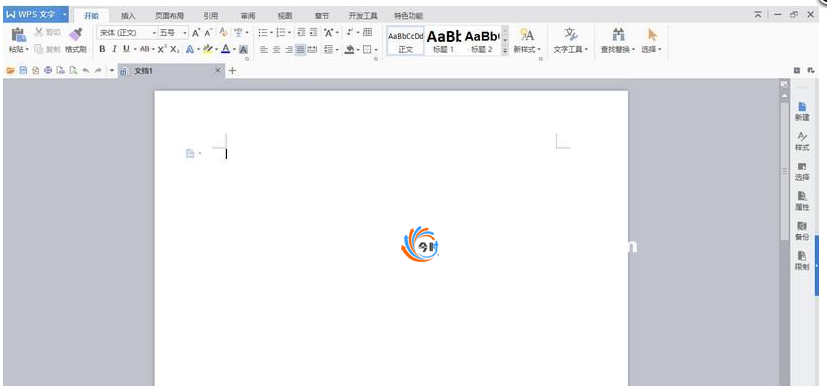Switch to the View (视图) tab
Image resolution: width=827 pixels, height=386 pixels.
click(285, 16)
